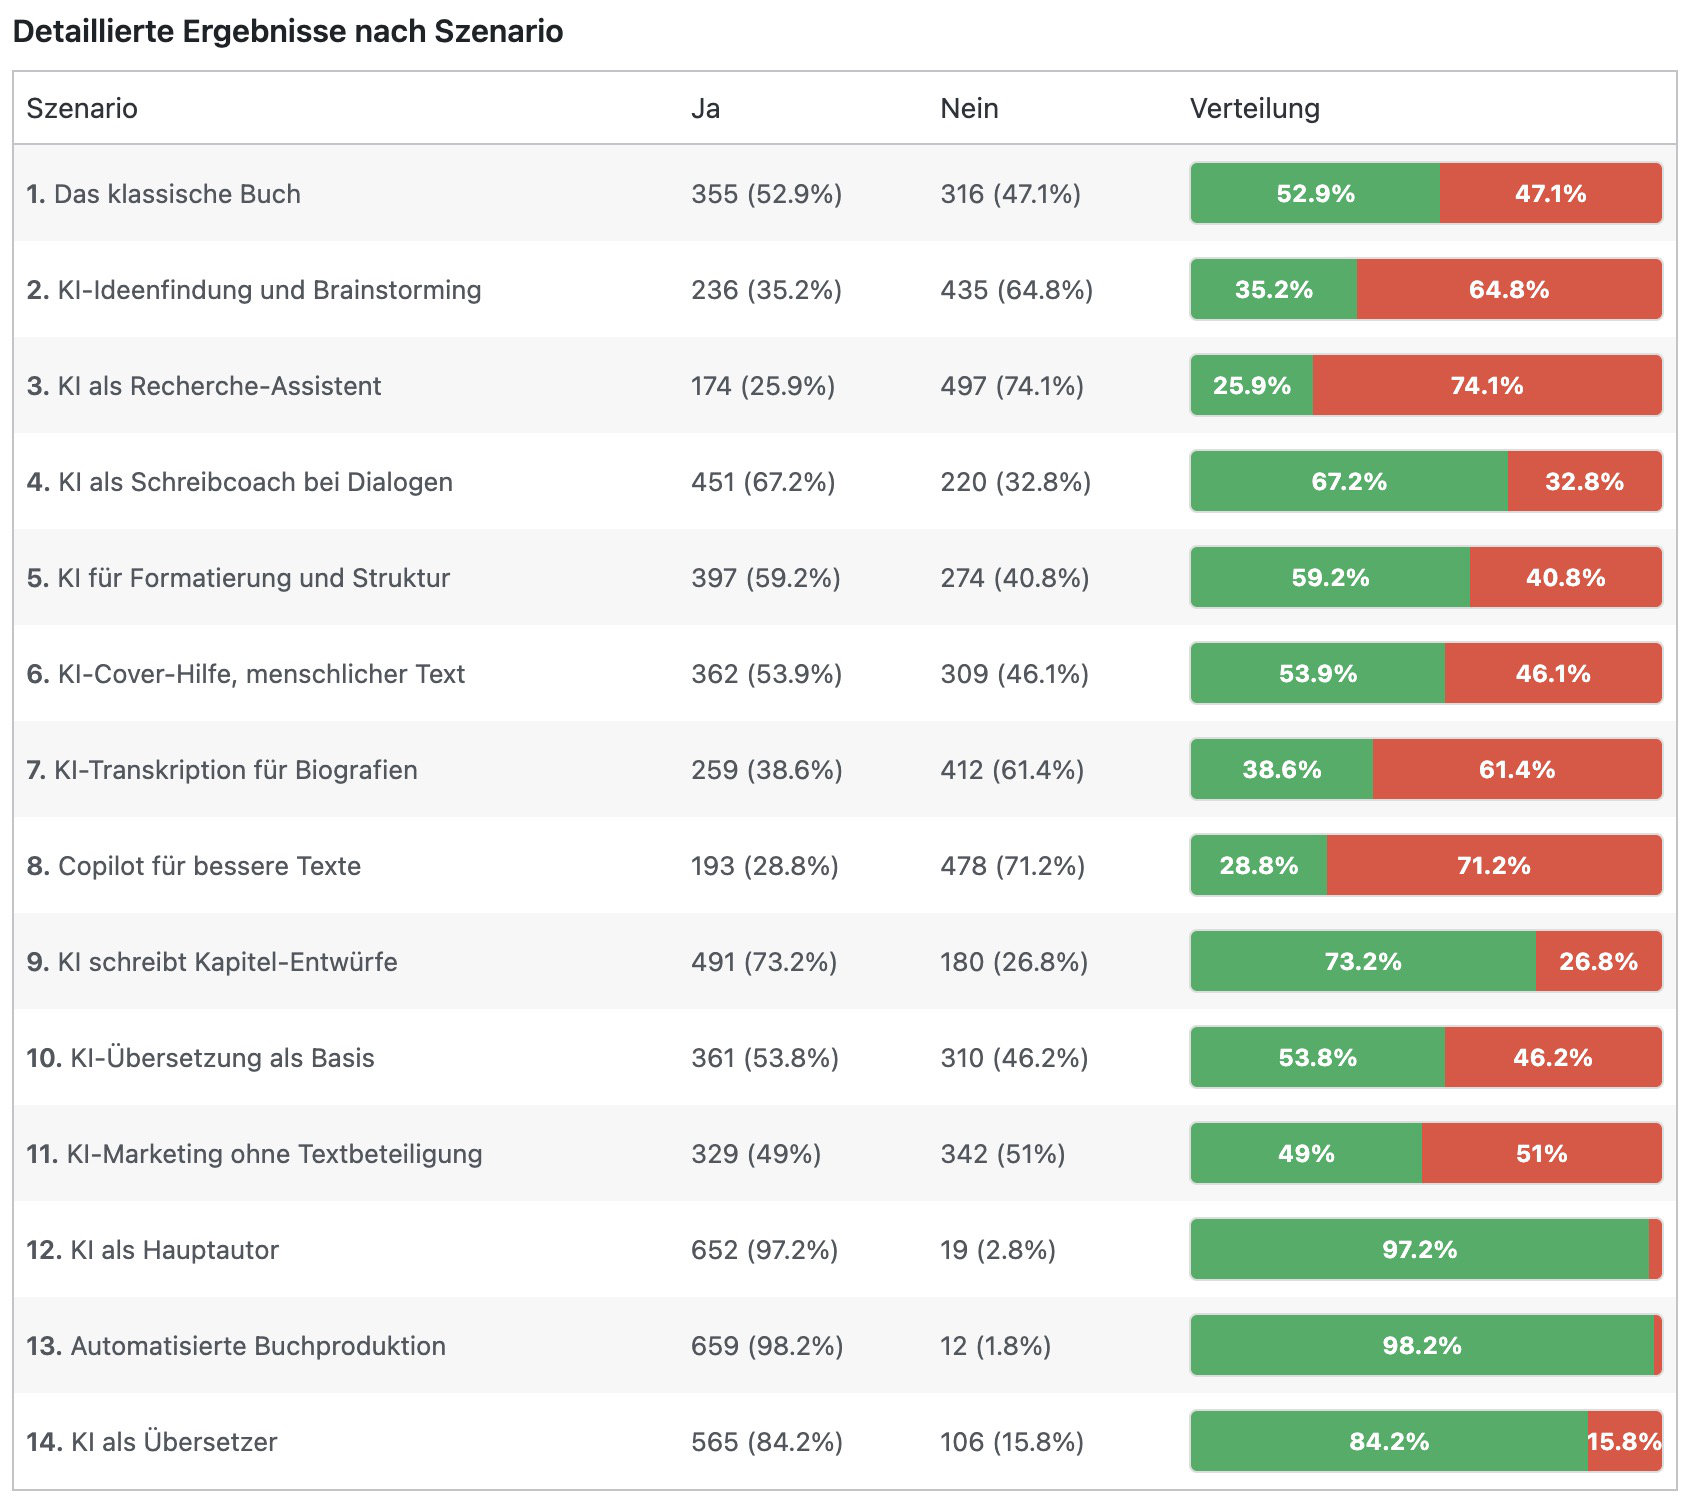Click 'KI als Hauptautor' scenario text
Viewport: 1688px width, 1504px height.
click(x=152, y=1250)
